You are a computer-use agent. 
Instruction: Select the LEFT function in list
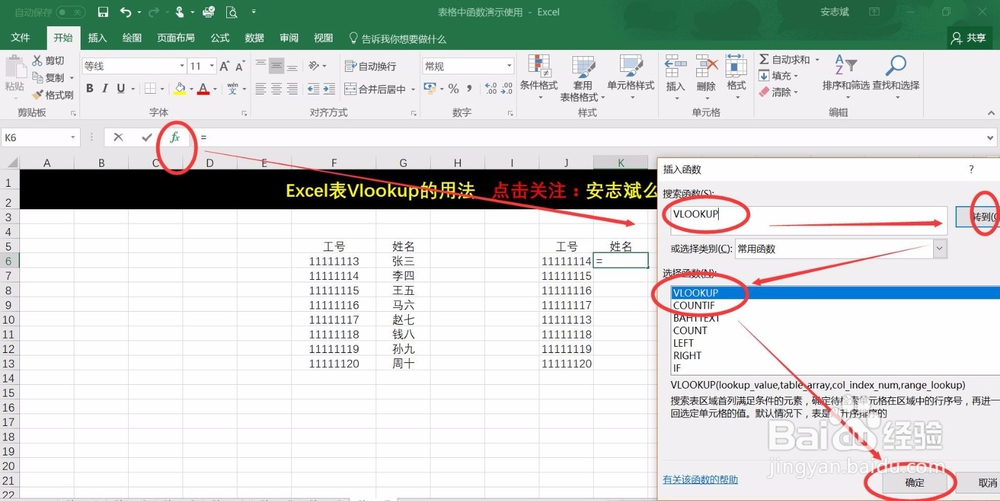684,343
